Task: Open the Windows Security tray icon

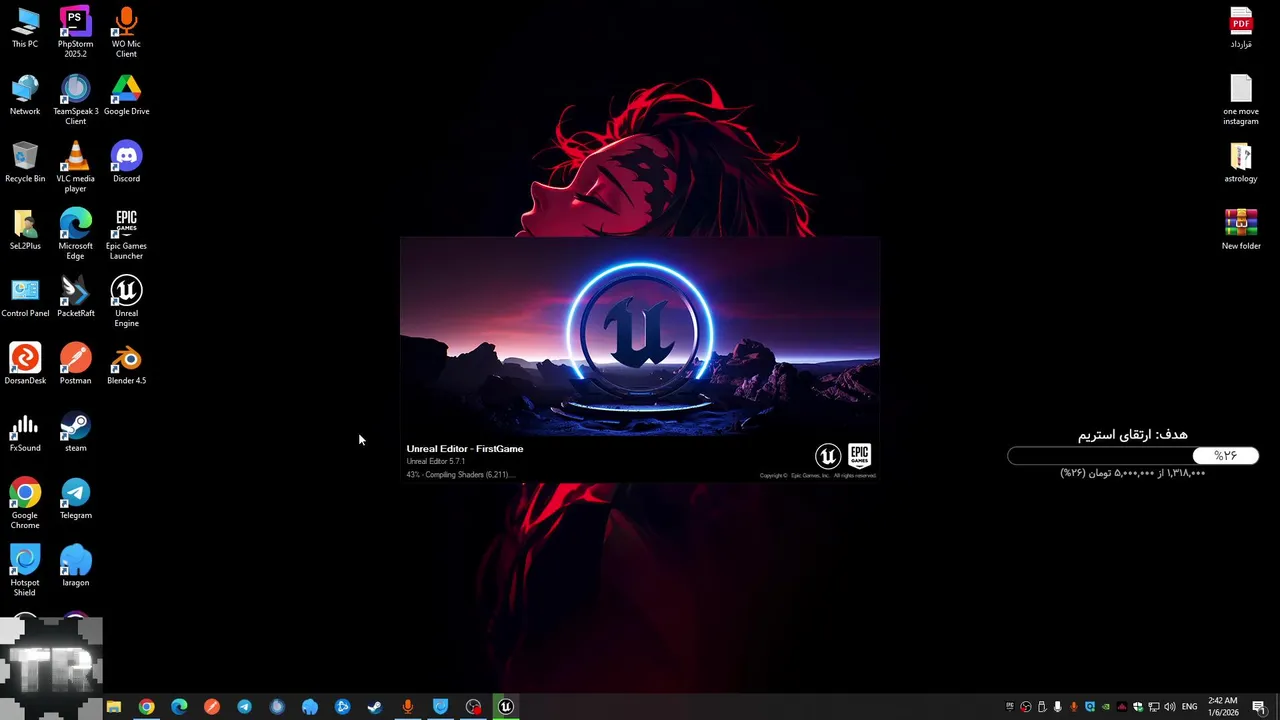Action: [x=1138, y=707]
